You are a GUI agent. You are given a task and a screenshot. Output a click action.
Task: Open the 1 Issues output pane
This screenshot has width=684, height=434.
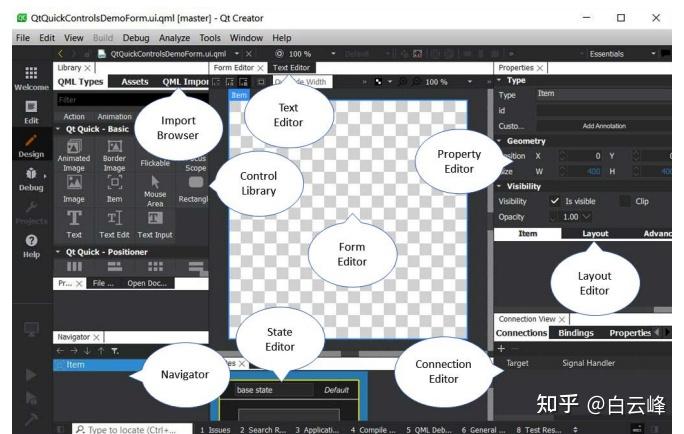tap(215, 430)
